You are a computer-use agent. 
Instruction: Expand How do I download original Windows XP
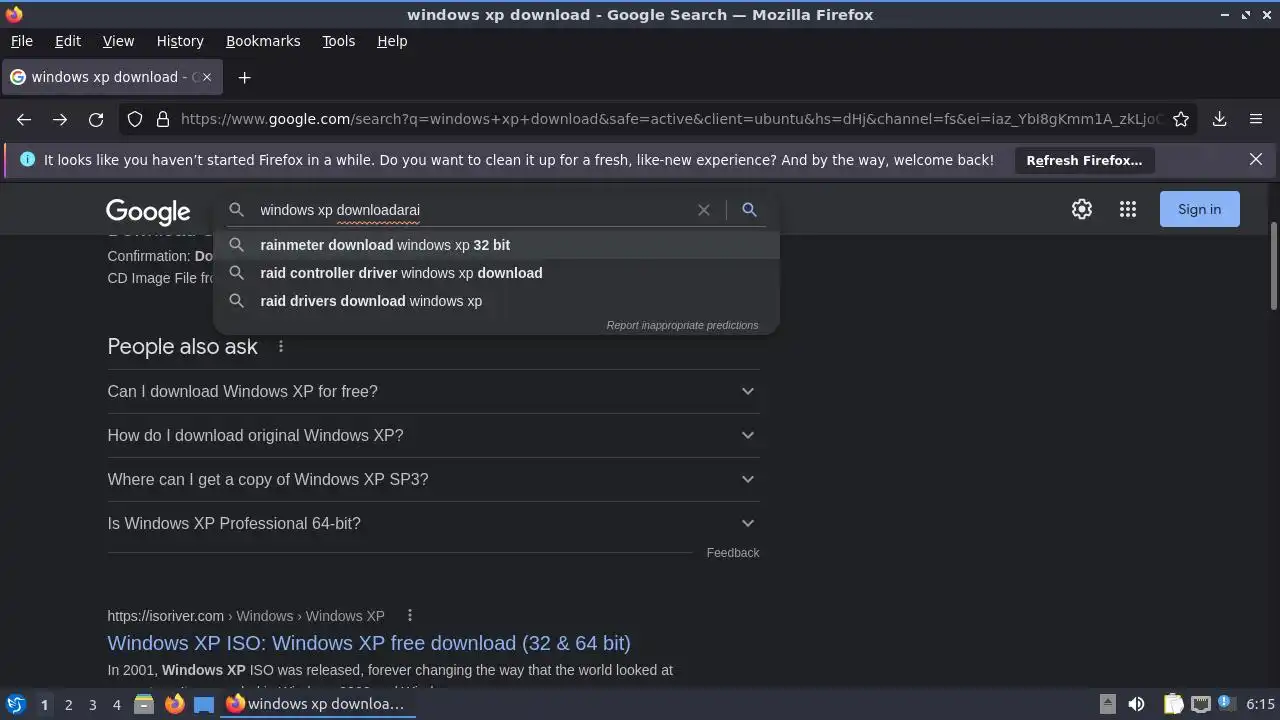pos(433,435)
